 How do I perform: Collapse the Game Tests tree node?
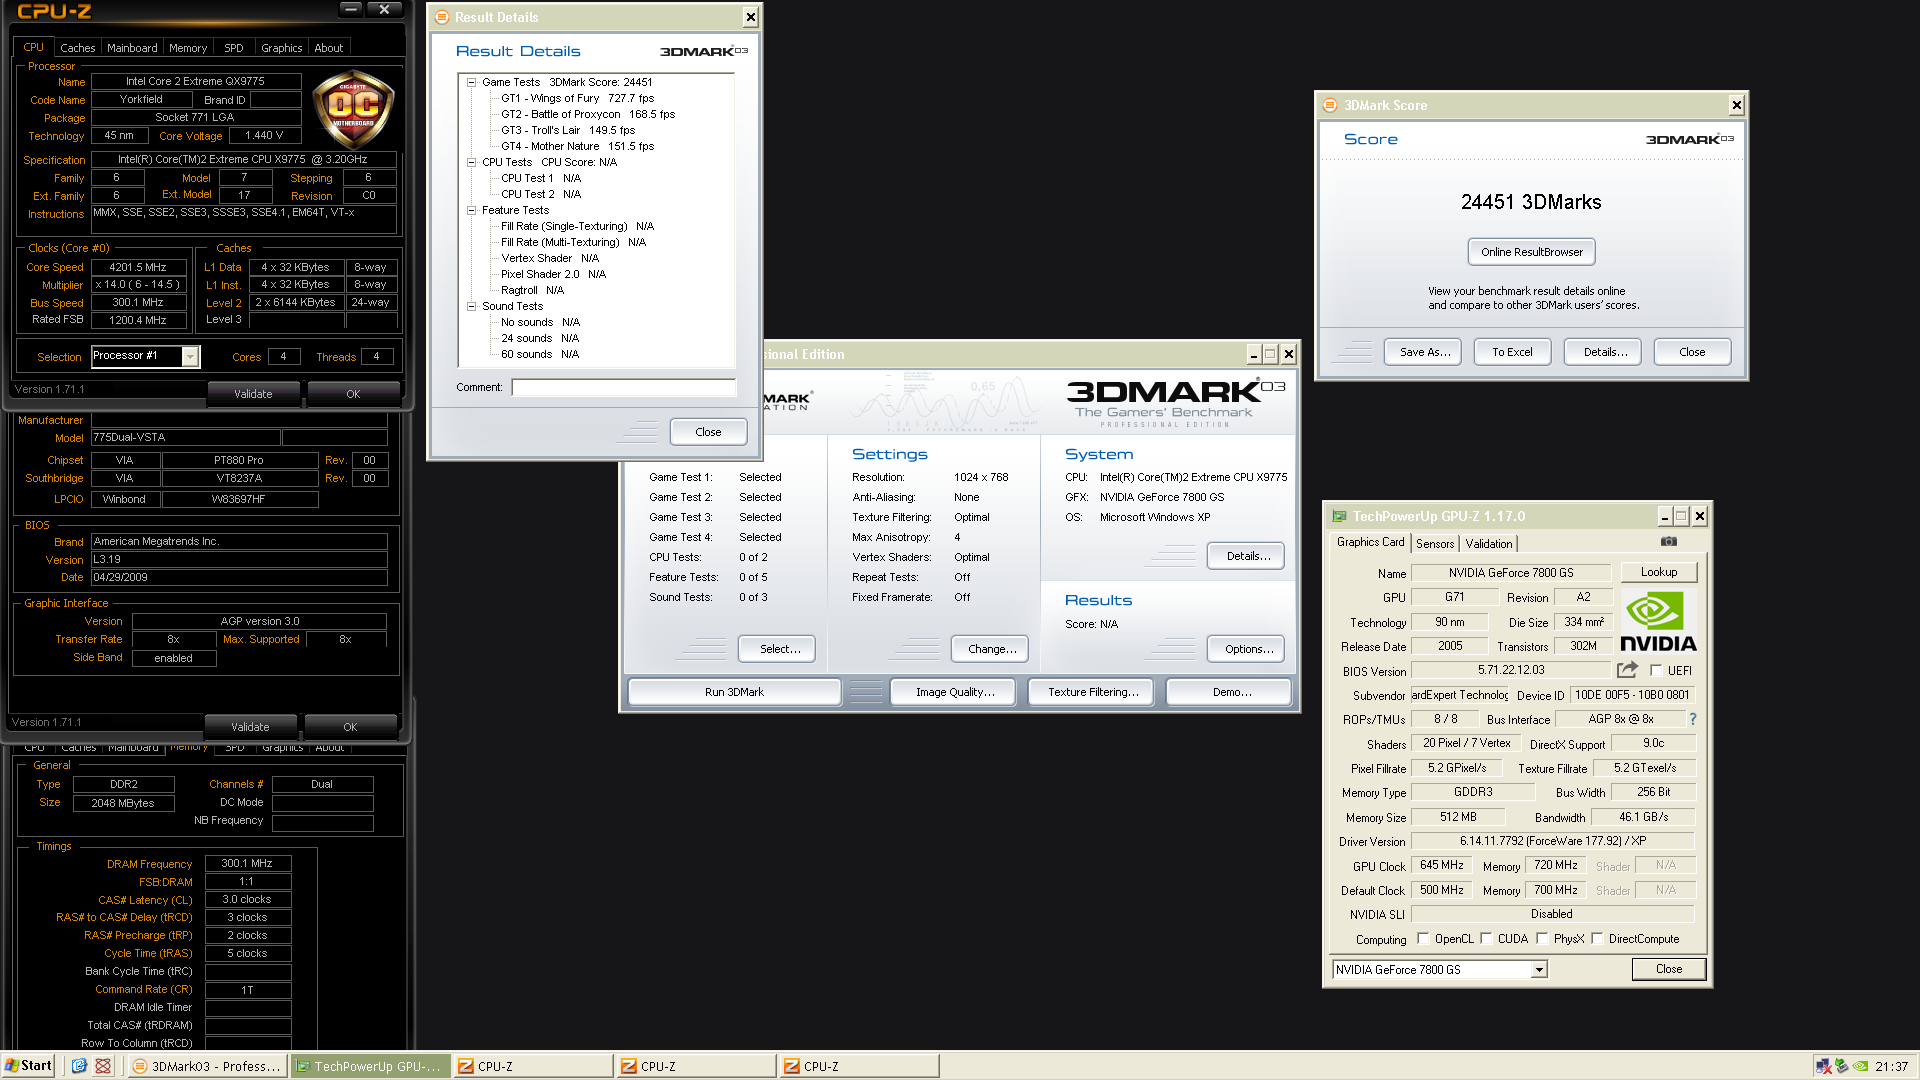tap(471, 83)
